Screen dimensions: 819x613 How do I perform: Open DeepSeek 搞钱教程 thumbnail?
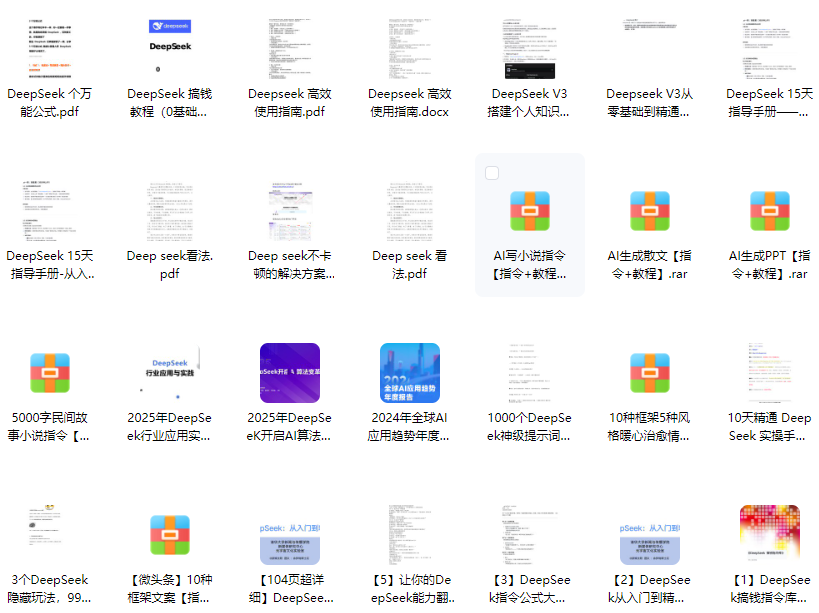(x=170, y=49)
